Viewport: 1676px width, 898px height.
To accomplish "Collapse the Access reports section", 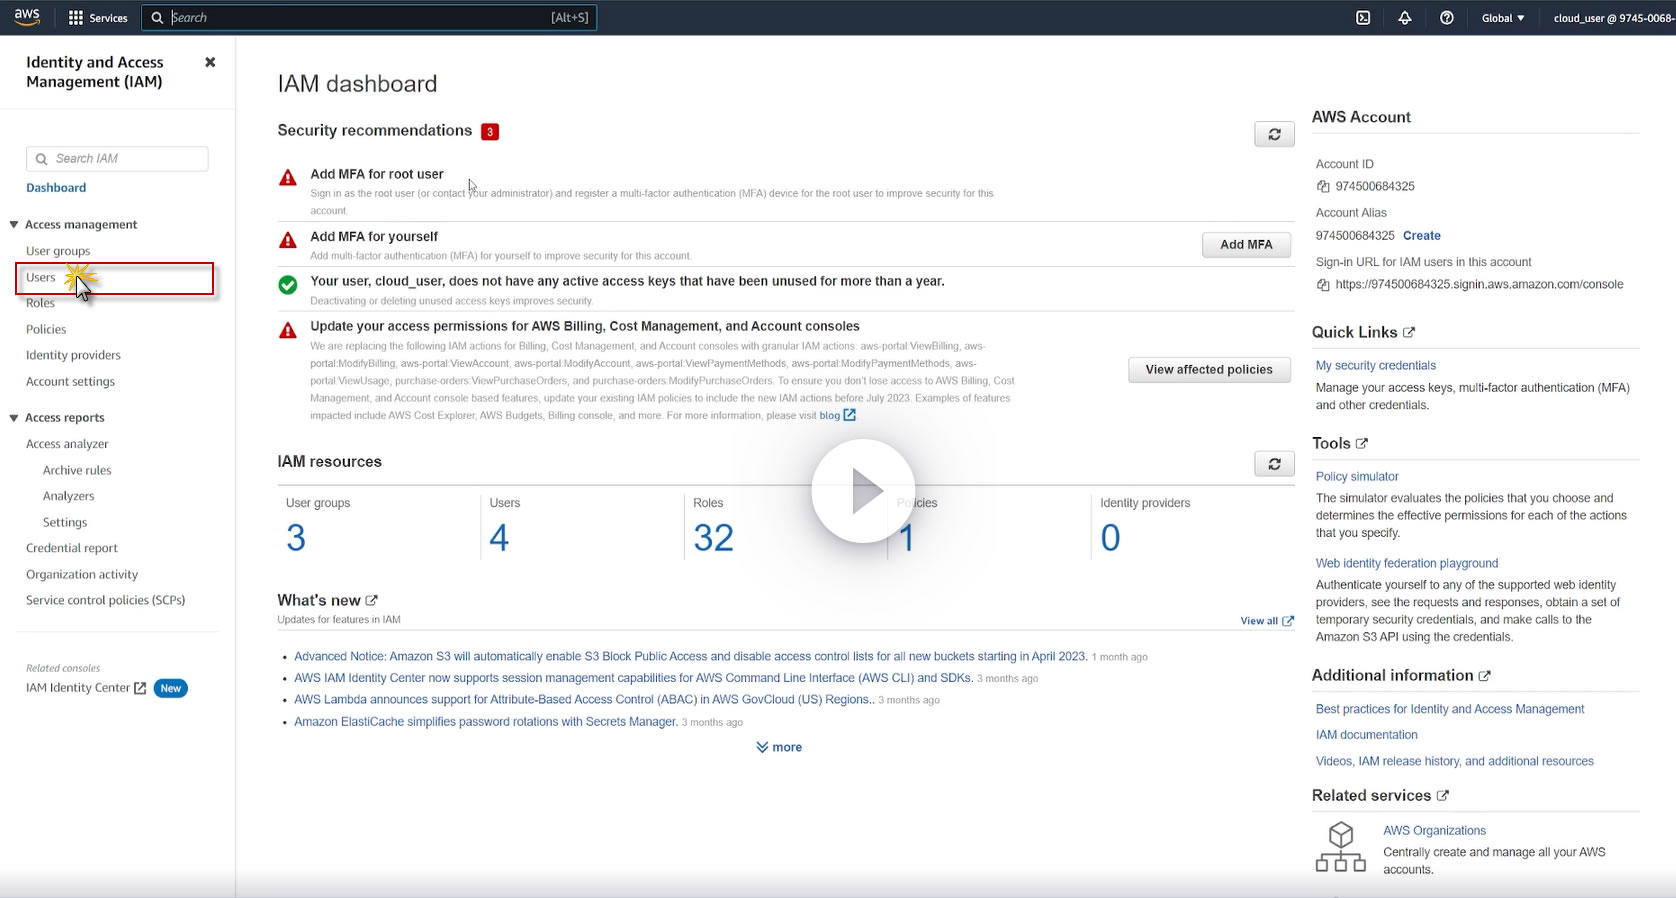I will coord(14,418).
